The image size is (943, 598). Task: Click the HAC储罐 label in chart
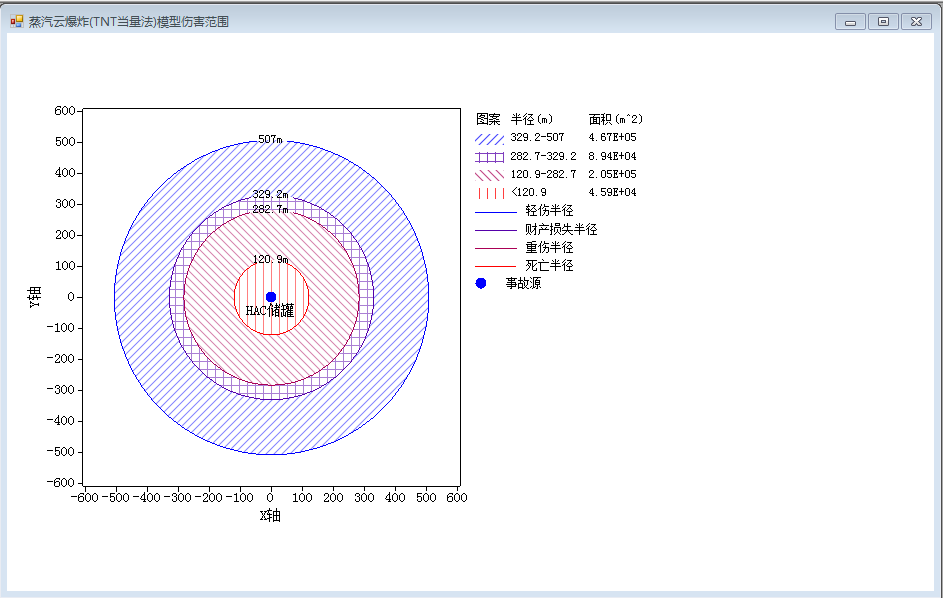tap(270, 310)
